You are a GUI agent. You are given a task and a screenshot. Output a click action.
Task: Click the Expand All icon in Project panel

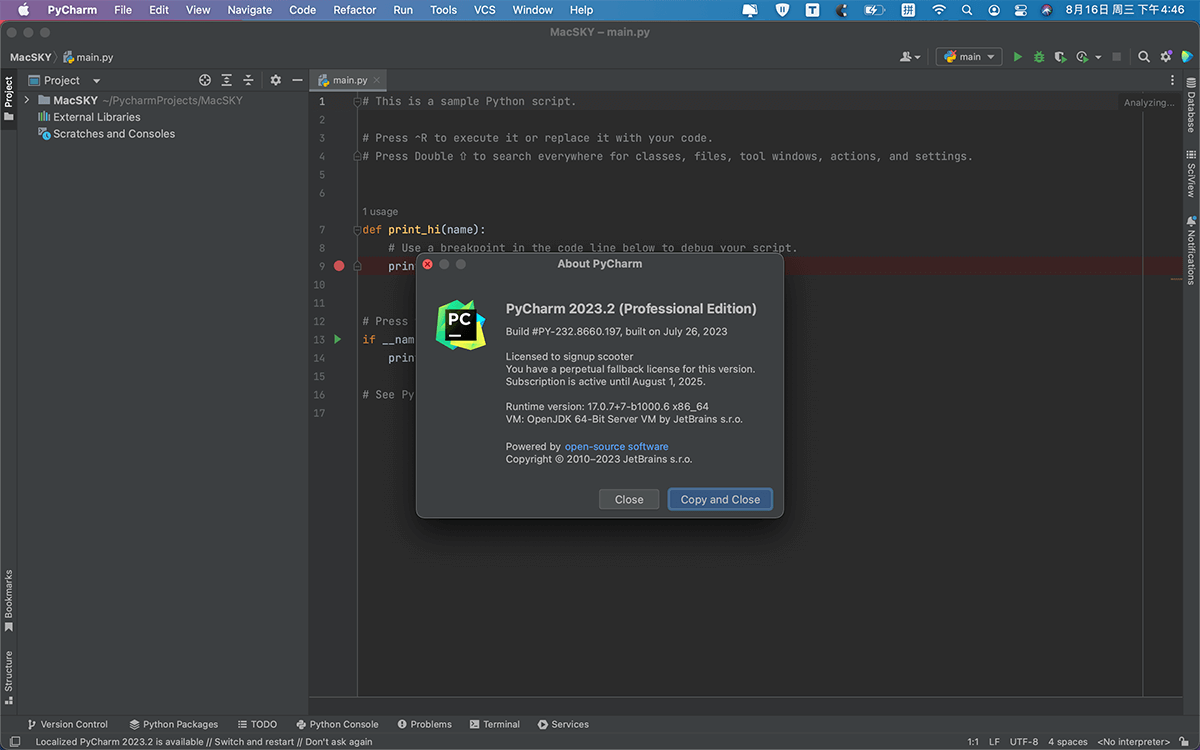tap(227, 80)
